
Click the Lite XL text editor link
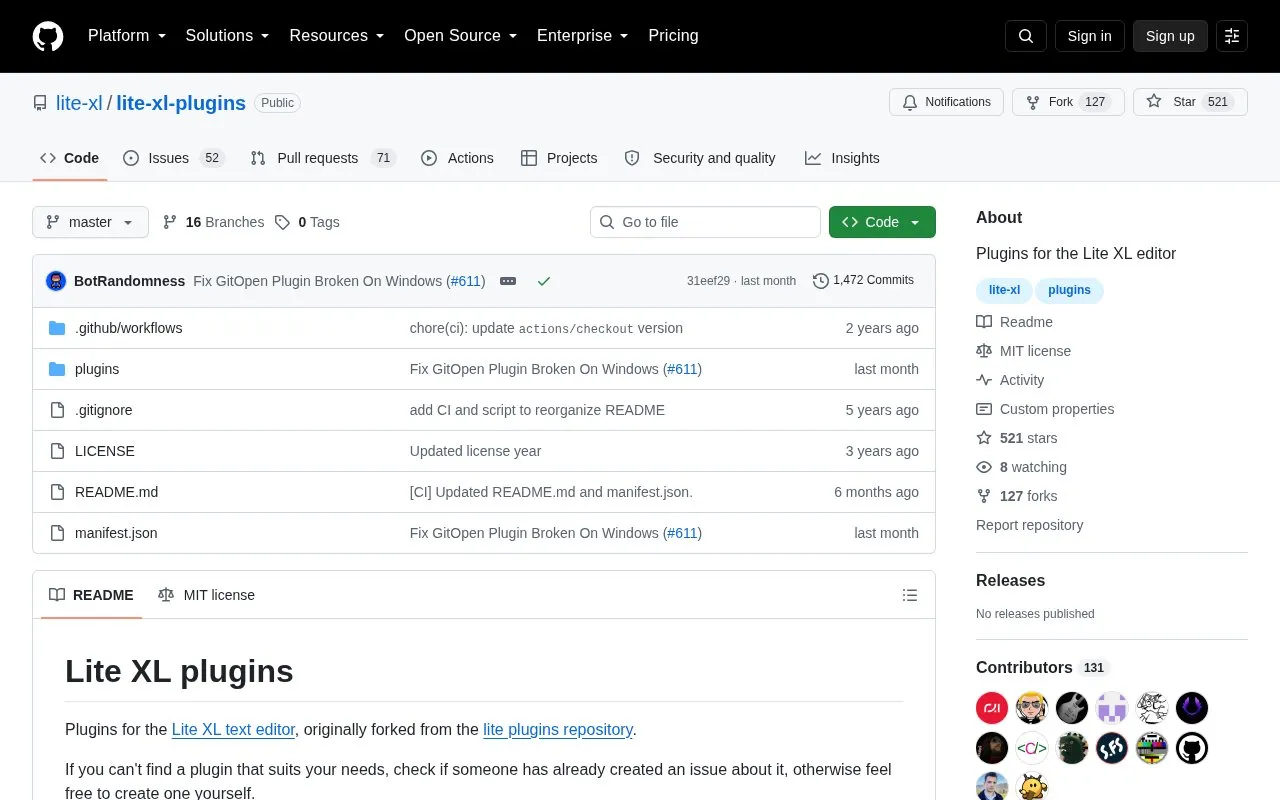click(233, 730)
